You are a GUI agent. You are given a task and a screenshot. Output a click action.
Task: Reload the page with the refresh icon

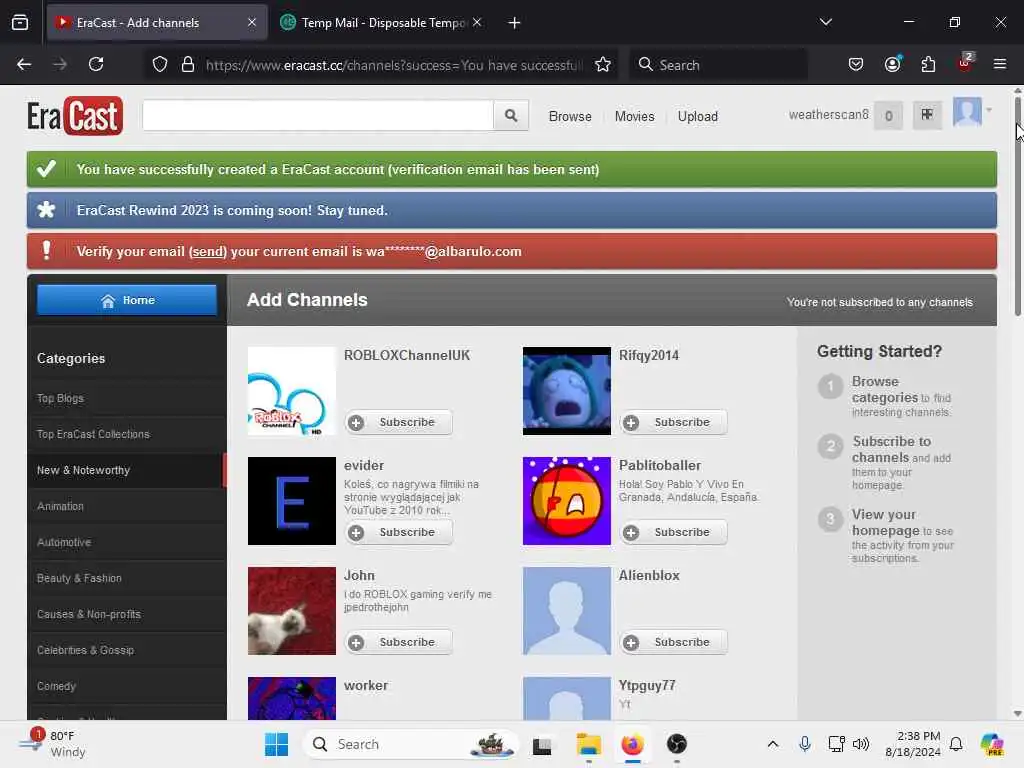pyautogui.click(x=96, y=64)
